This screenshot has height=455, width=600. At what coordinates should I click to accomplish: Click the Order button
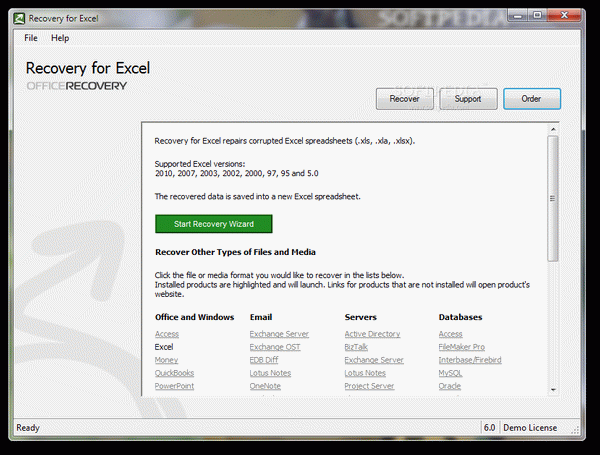pyautogui.click(x=532, y=99)
